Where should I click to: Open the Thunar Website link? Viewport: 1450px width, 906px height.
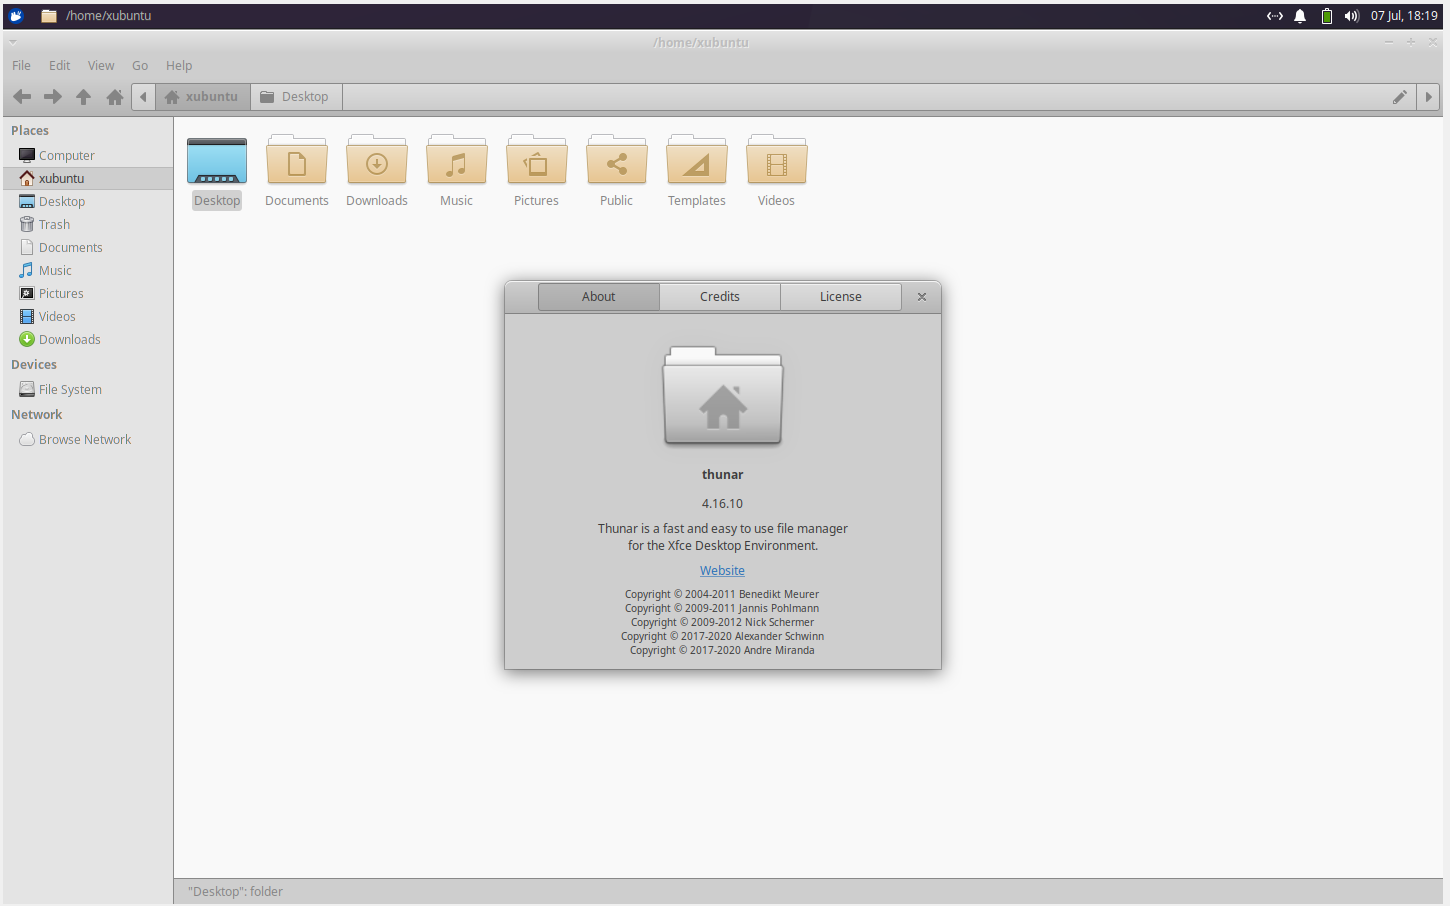[x=722, y=570]
